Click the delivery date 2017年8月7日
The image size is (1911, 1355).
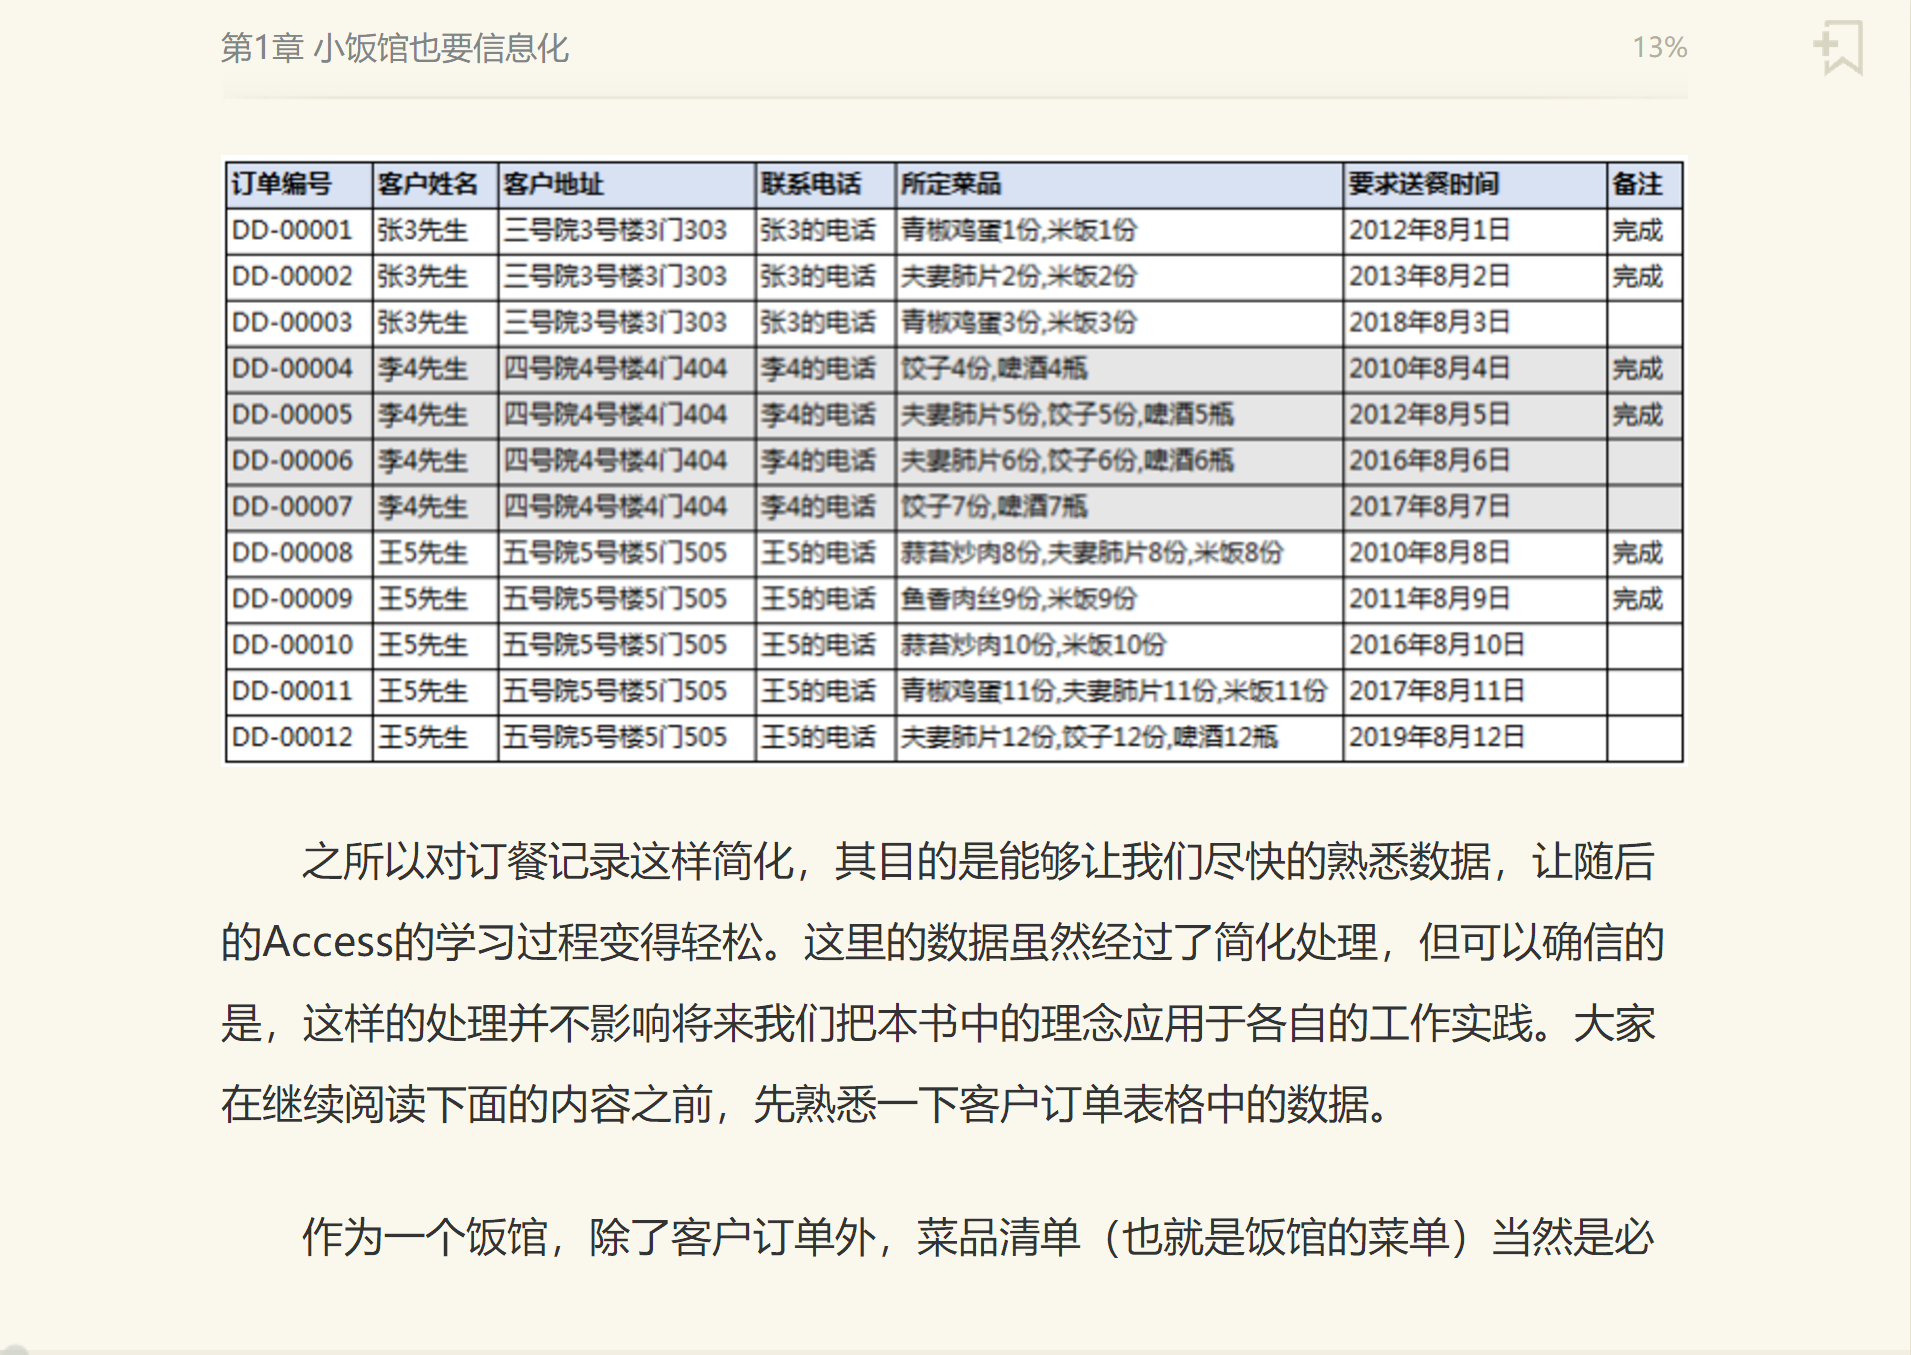click(1429, 506)
